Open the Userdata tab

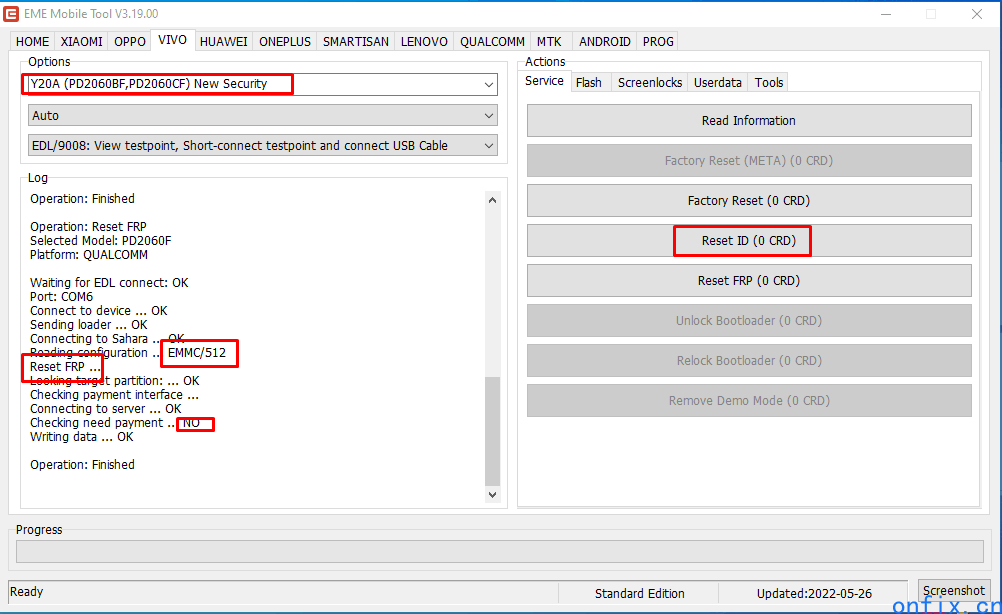(718, 83)
